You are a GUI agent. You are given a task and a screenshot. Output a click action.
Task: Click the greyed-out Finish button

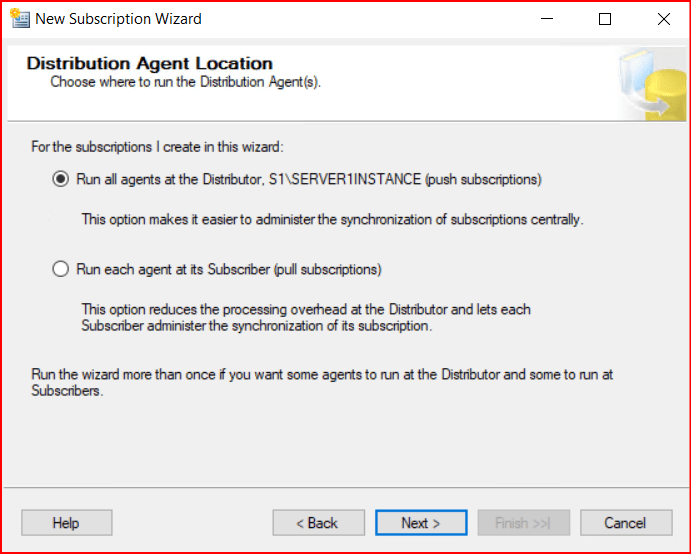tap(523, 523)
